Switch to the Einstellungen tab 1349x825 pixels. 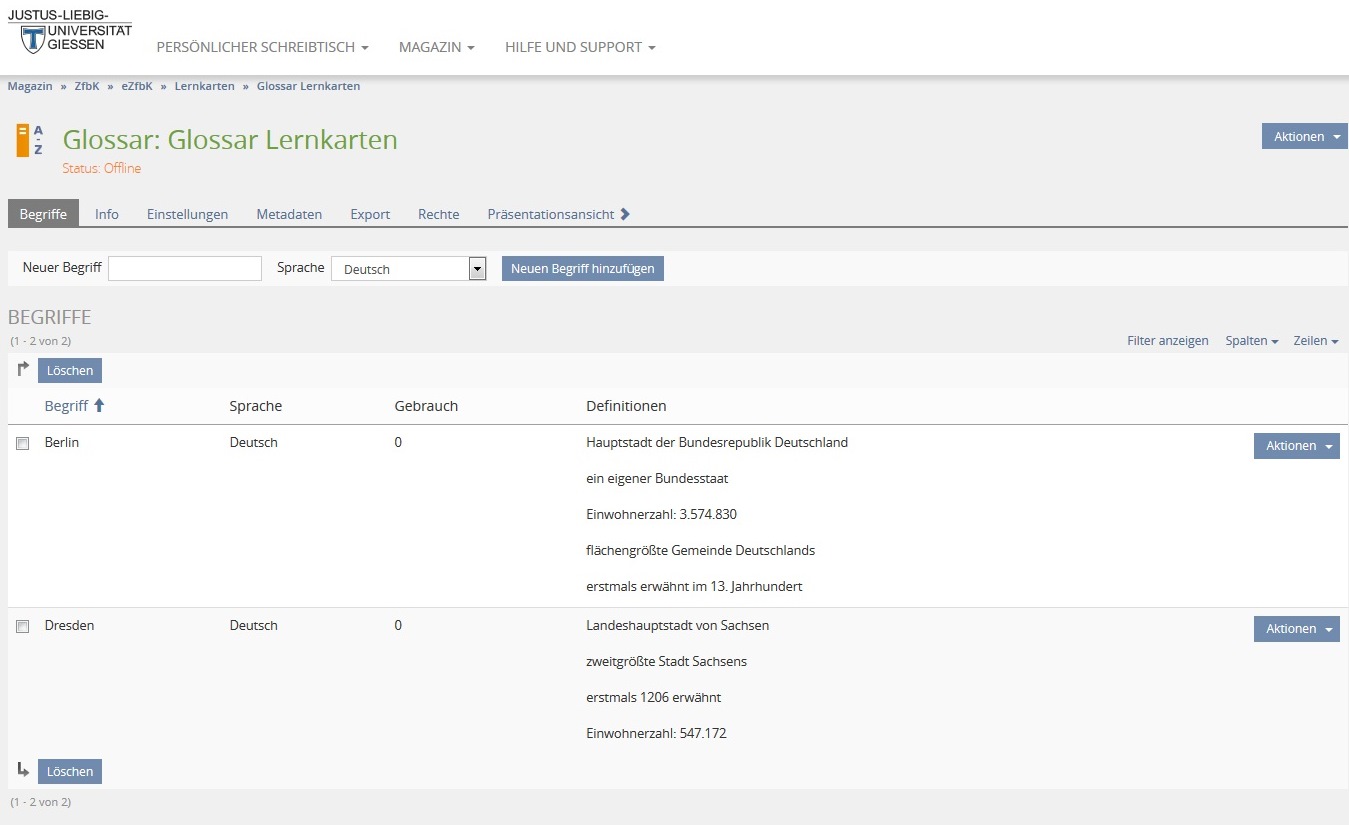pyautogui.click(x=187, y=214)
